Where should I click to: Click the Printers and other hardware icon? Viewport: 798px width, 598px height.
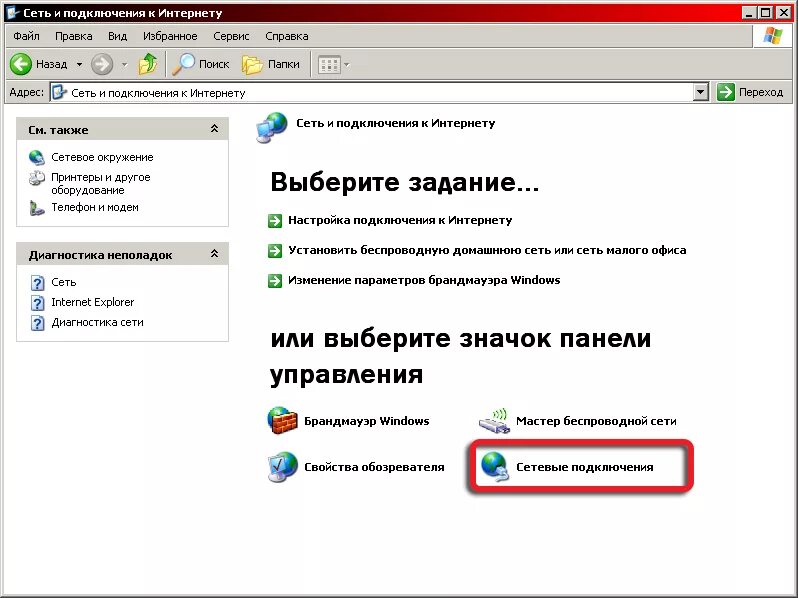(x=37, y=178)
